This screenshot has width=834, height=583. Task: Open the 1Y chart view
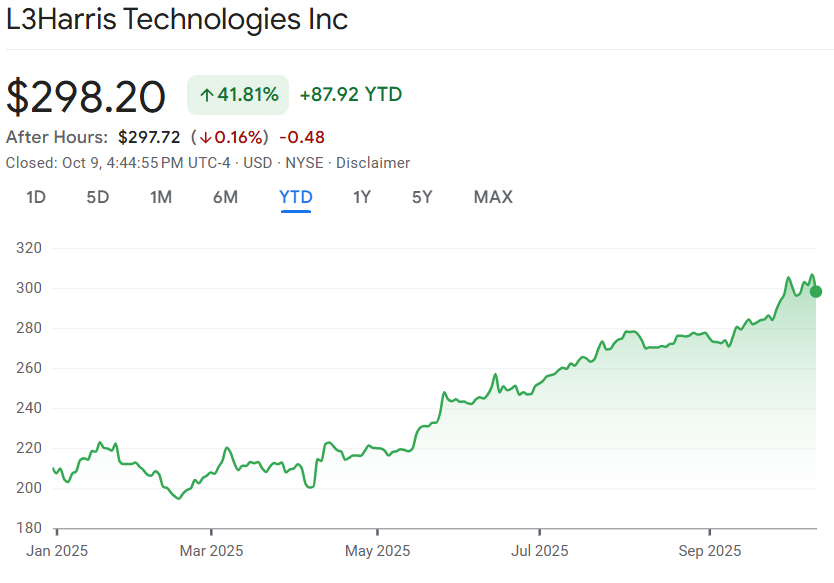tap(362, 197)
